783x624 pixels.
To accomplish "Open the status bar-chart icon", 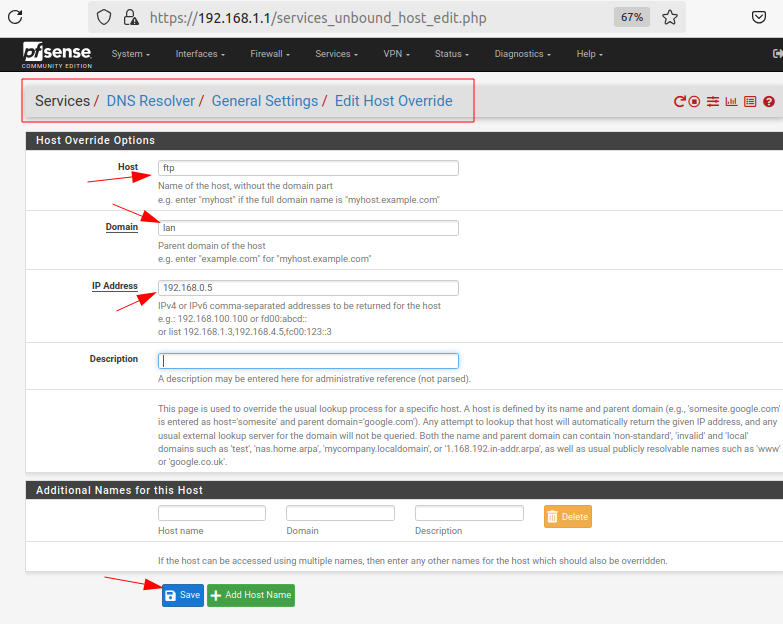I will [x=731, y=102].
